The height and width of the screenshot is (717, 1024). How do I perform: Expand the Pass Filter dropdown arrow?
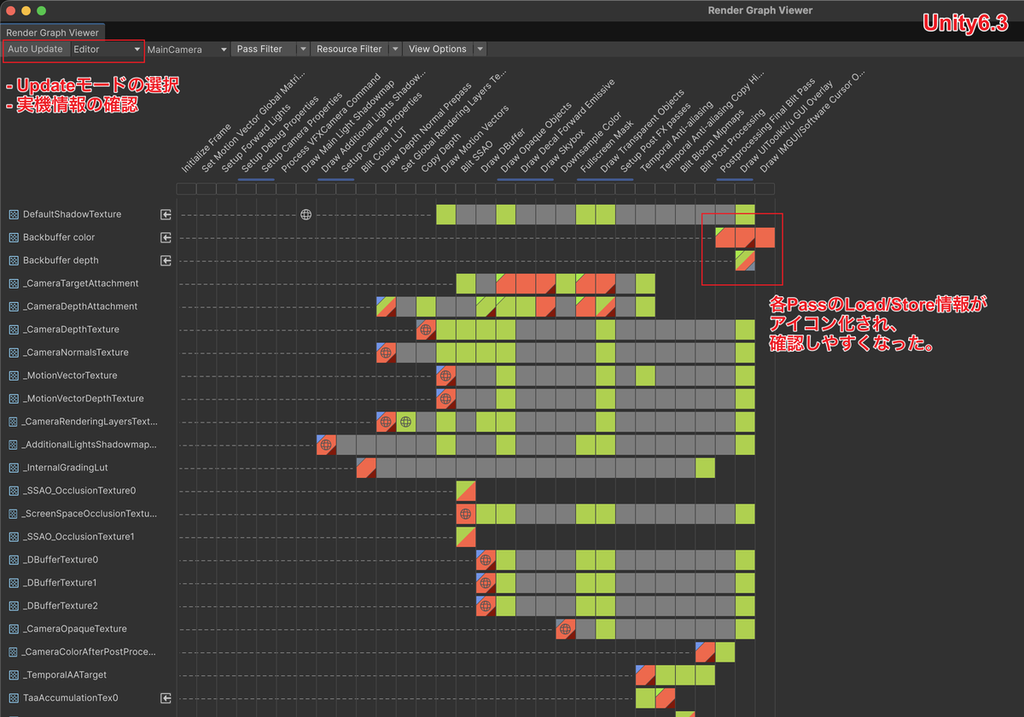click(x=302, y=49)
